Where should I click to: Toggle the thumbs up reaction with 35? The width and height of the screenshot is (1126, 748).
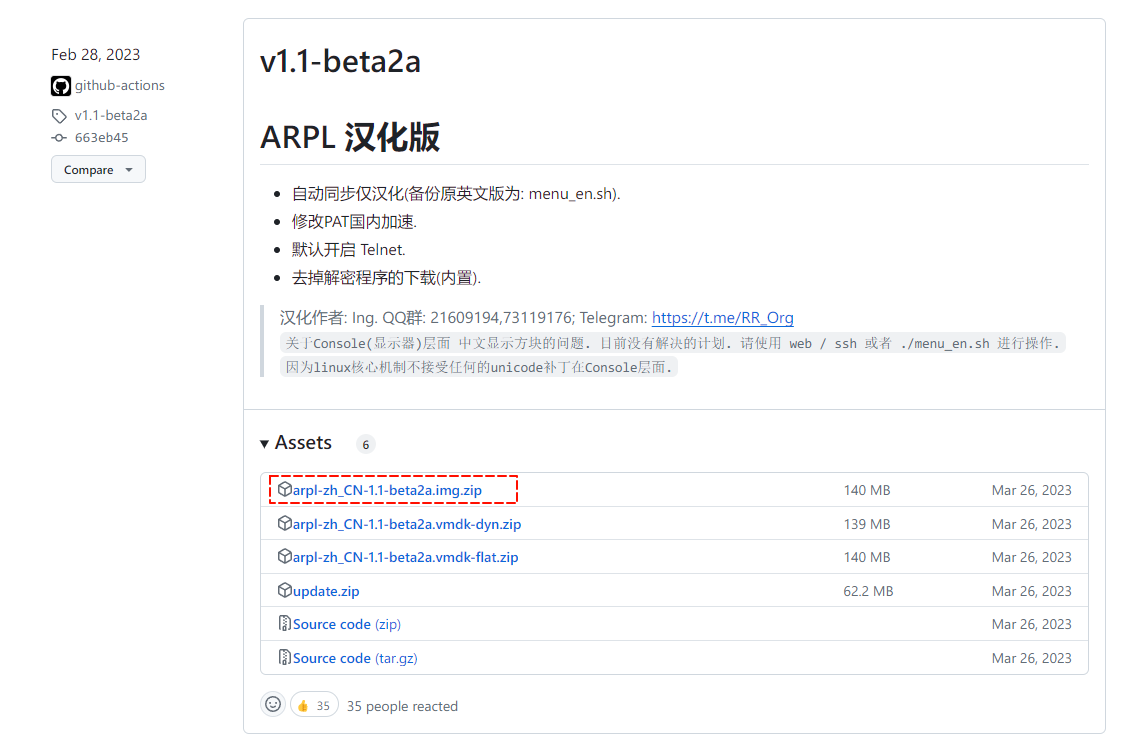click(314, 705)
